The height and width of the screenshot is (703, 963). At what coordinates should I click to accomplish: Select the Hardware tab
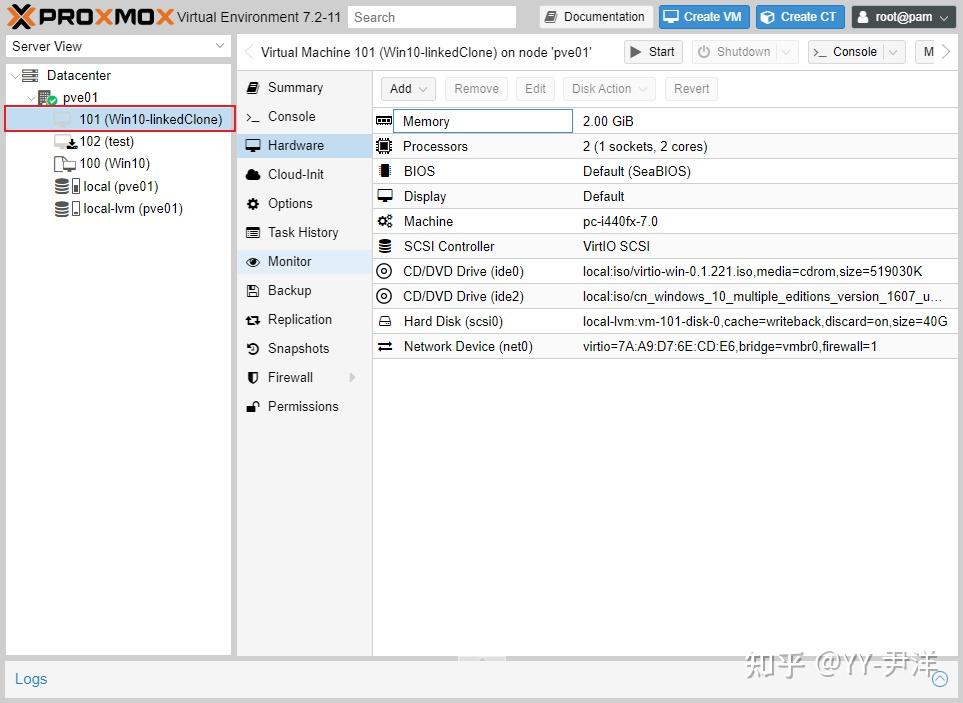pyautogui.click(x=304, y=146)
